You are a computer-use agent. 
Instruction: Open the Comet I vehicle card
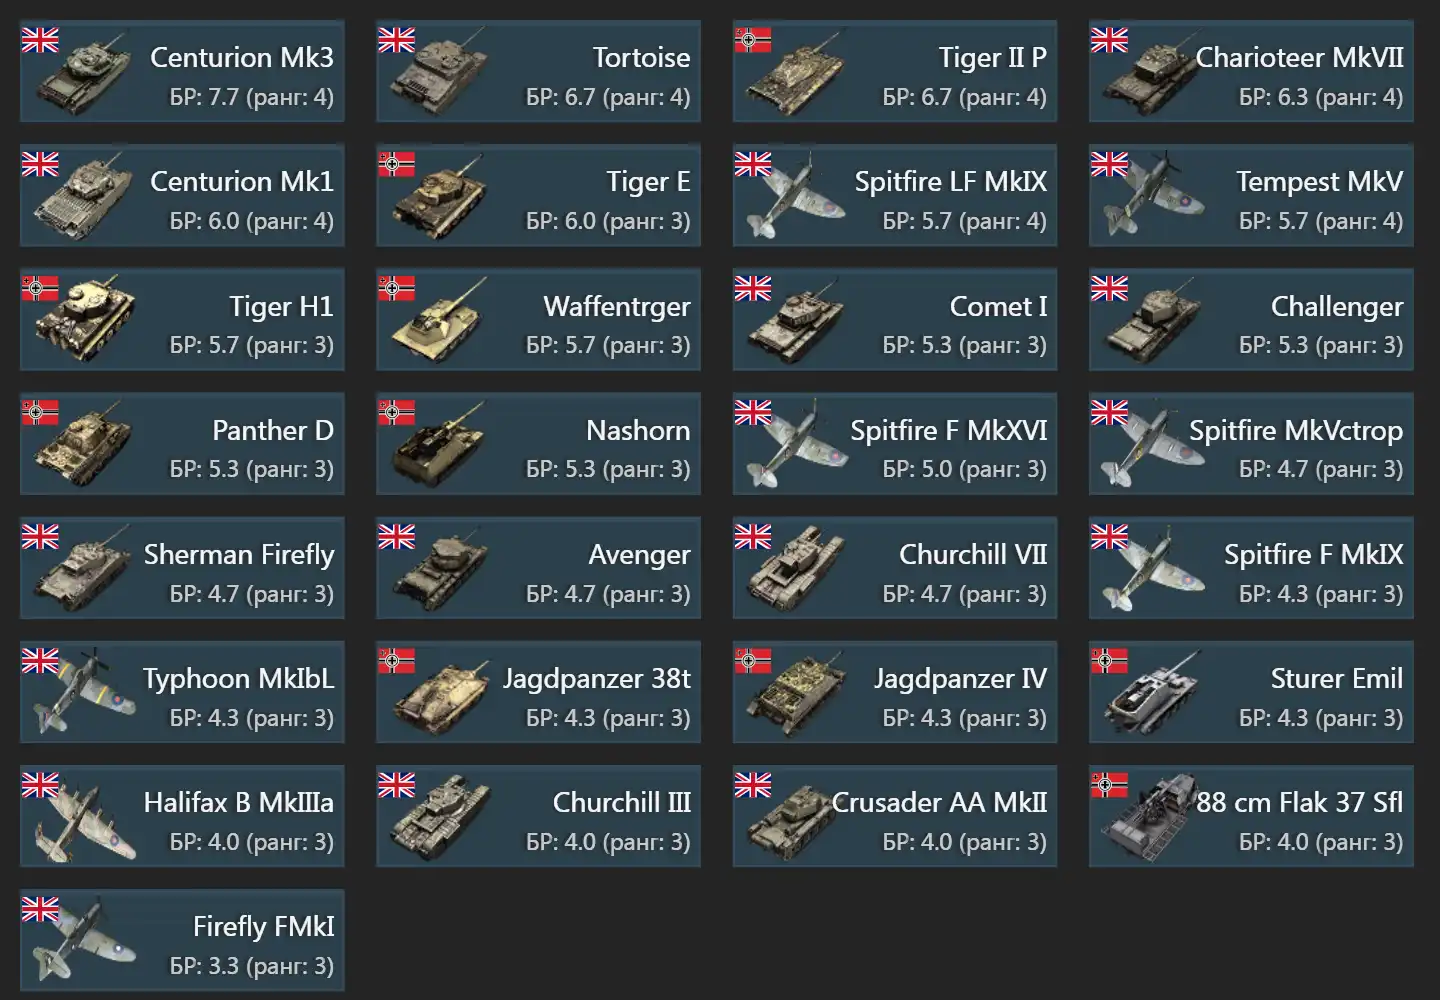(895, 320)
